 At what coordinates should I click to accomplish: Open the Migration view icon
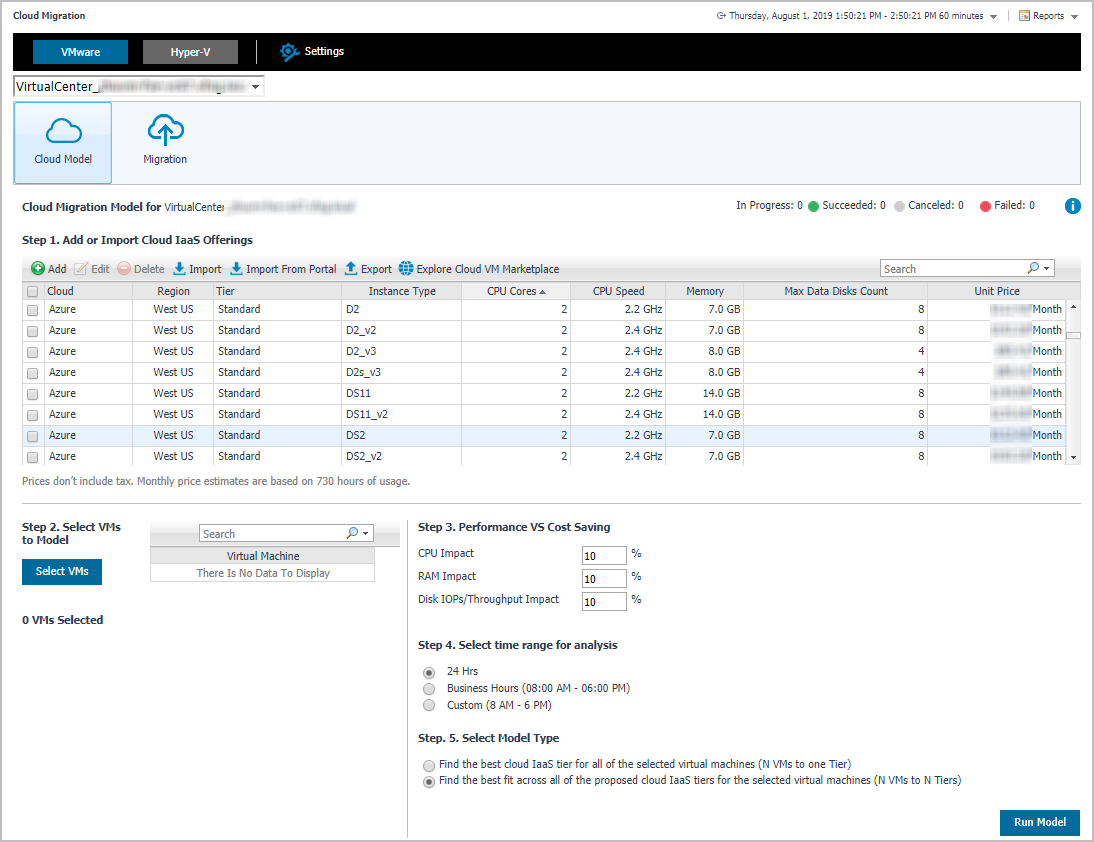(x=165, y=130)
